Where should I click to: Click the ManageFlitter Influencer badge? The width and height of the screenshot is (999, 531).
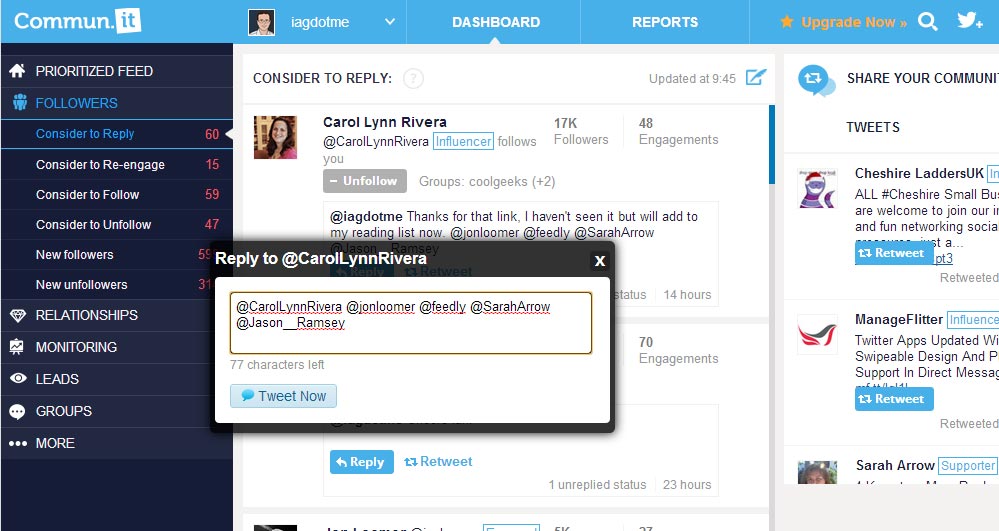[x=972, y=319]
